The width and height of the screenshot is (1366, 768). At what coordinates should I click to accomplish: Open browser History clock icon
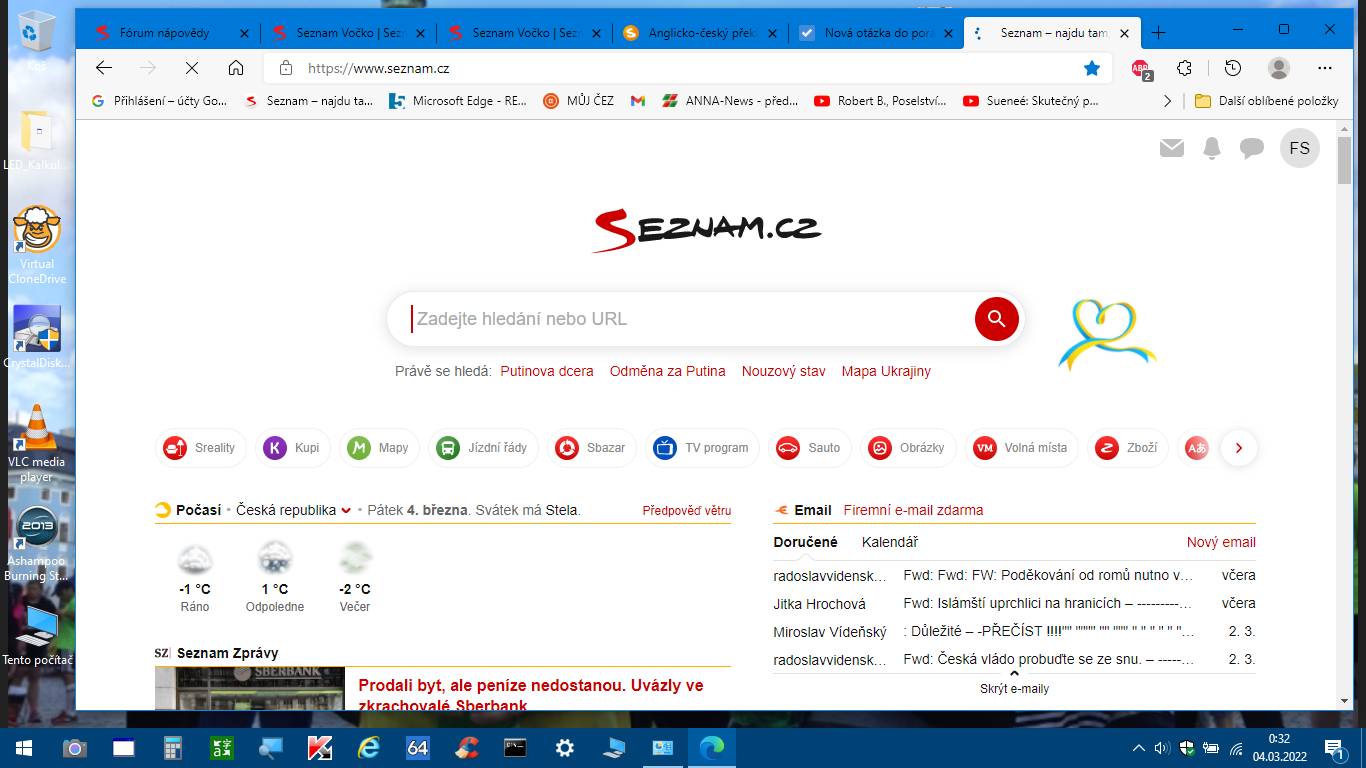tap(1233, 68)
